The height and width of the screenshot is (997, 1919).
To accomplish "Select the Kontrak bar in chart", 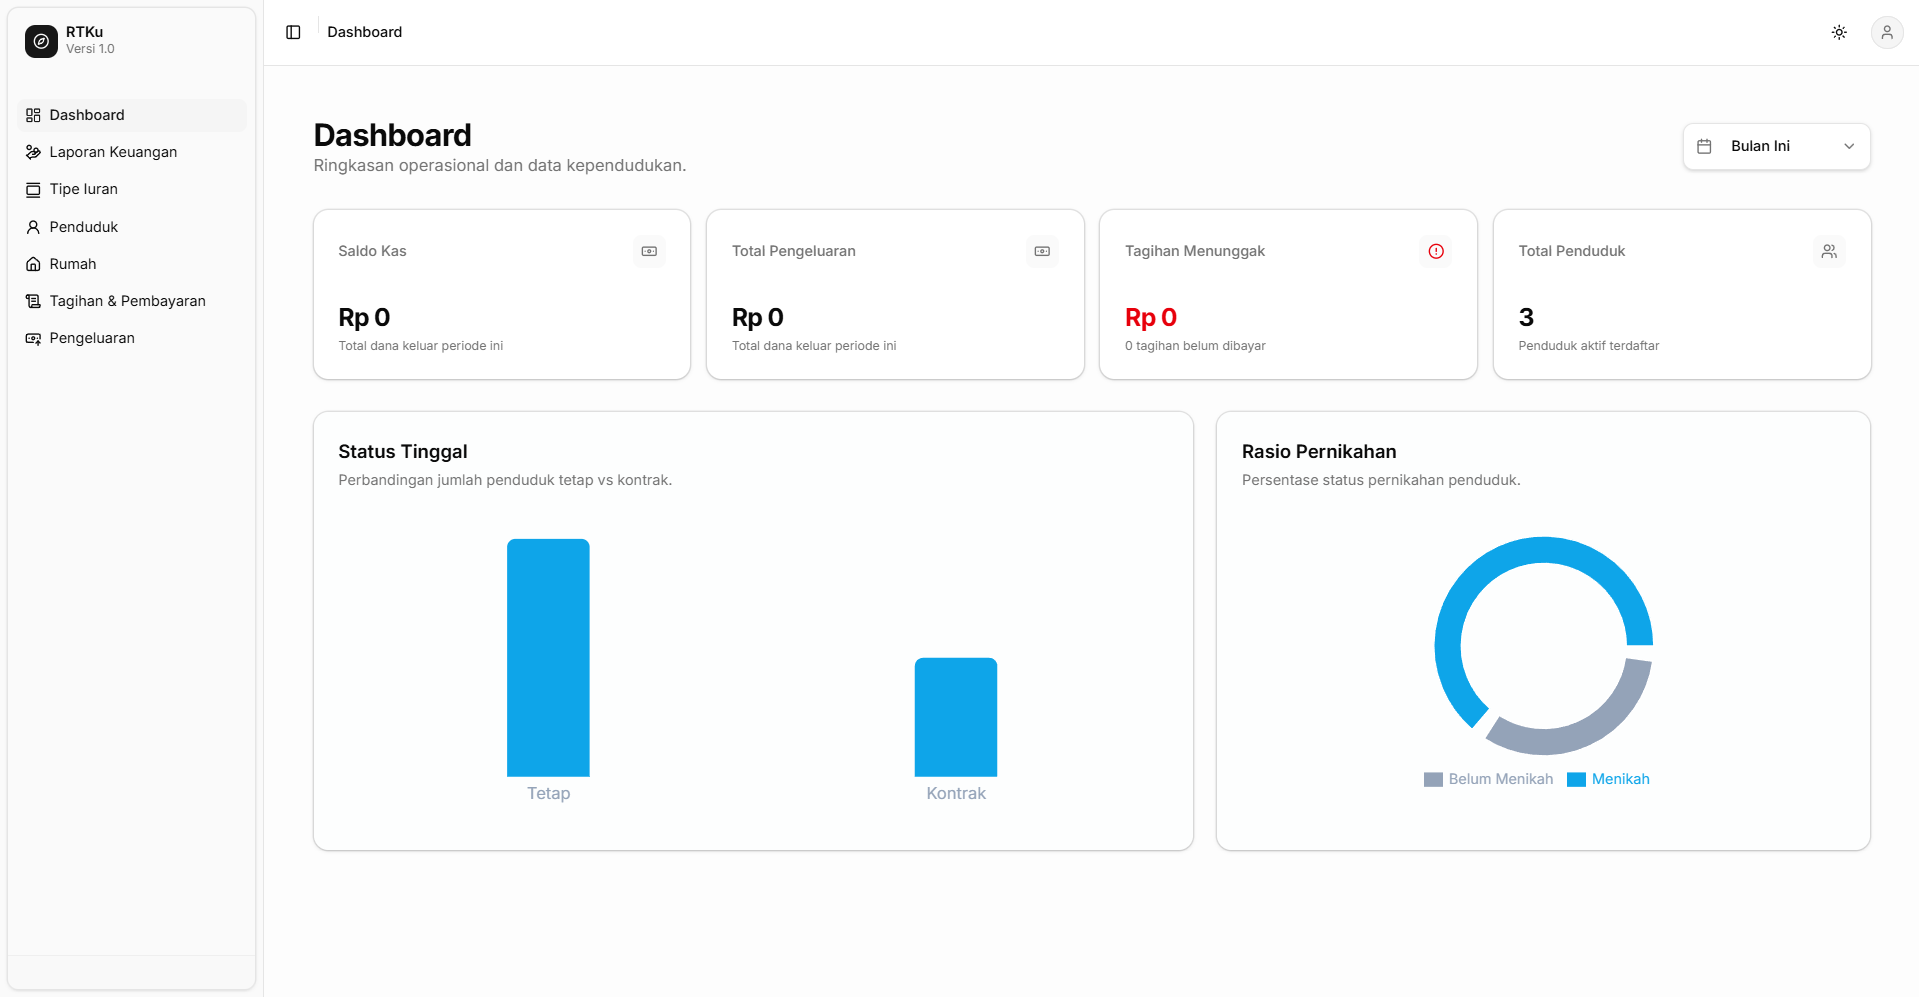I will pos(956,717).
